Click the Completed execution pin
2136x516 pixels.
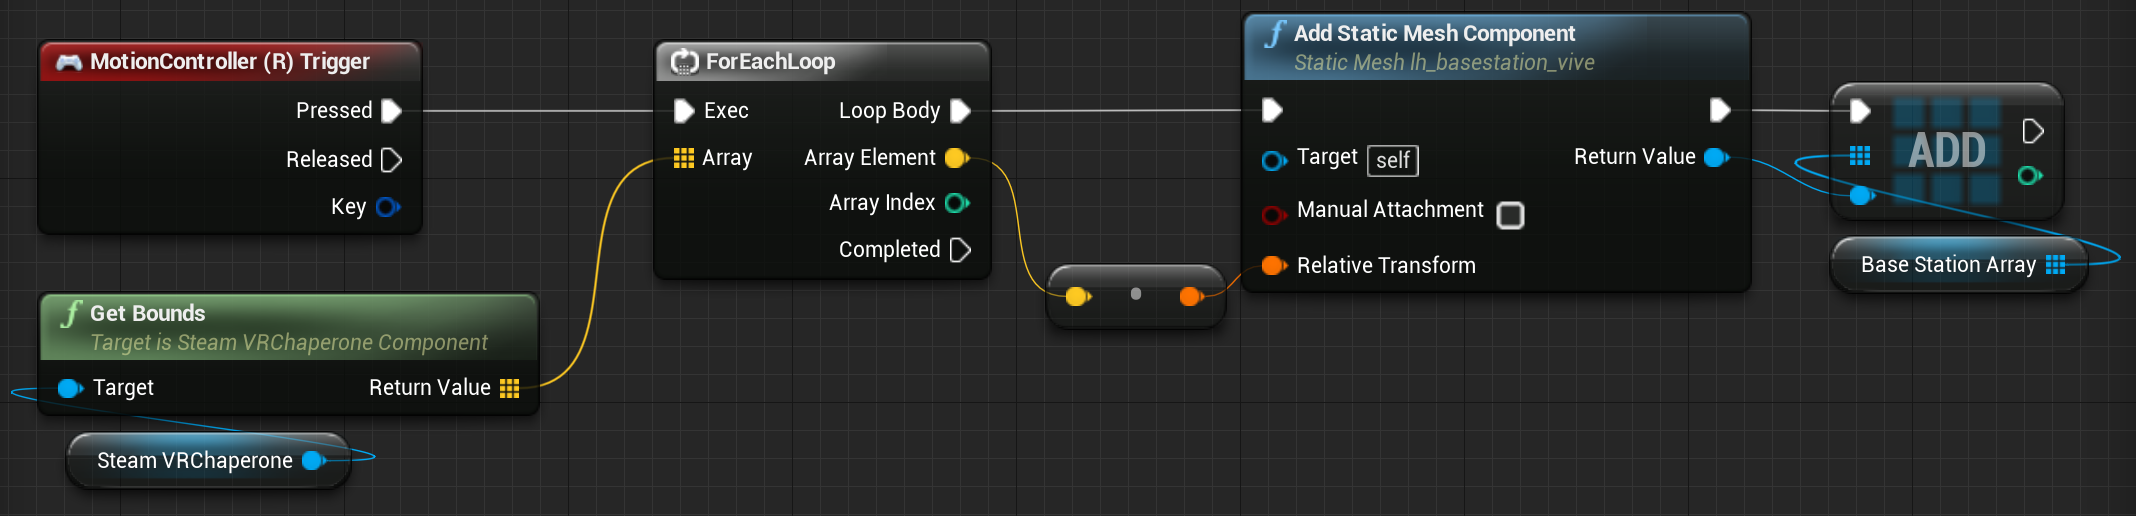[x=960, y=250]
